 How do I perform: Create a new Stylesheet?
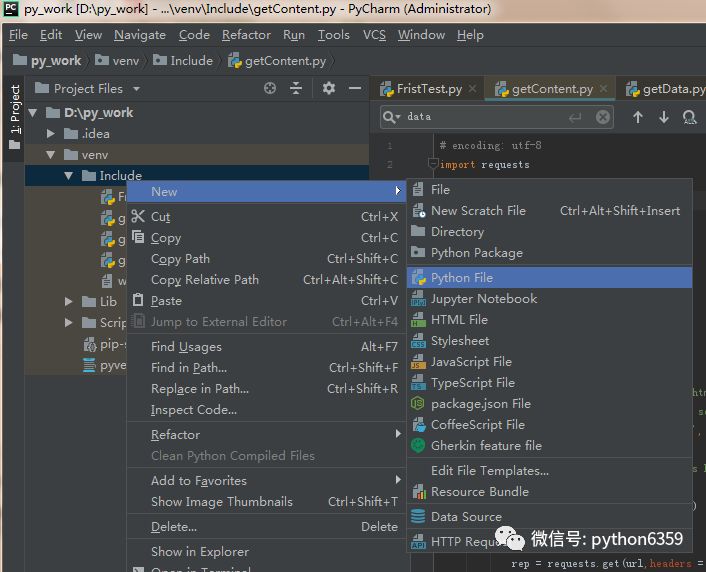pyautogui.click(x=549, y=340)
